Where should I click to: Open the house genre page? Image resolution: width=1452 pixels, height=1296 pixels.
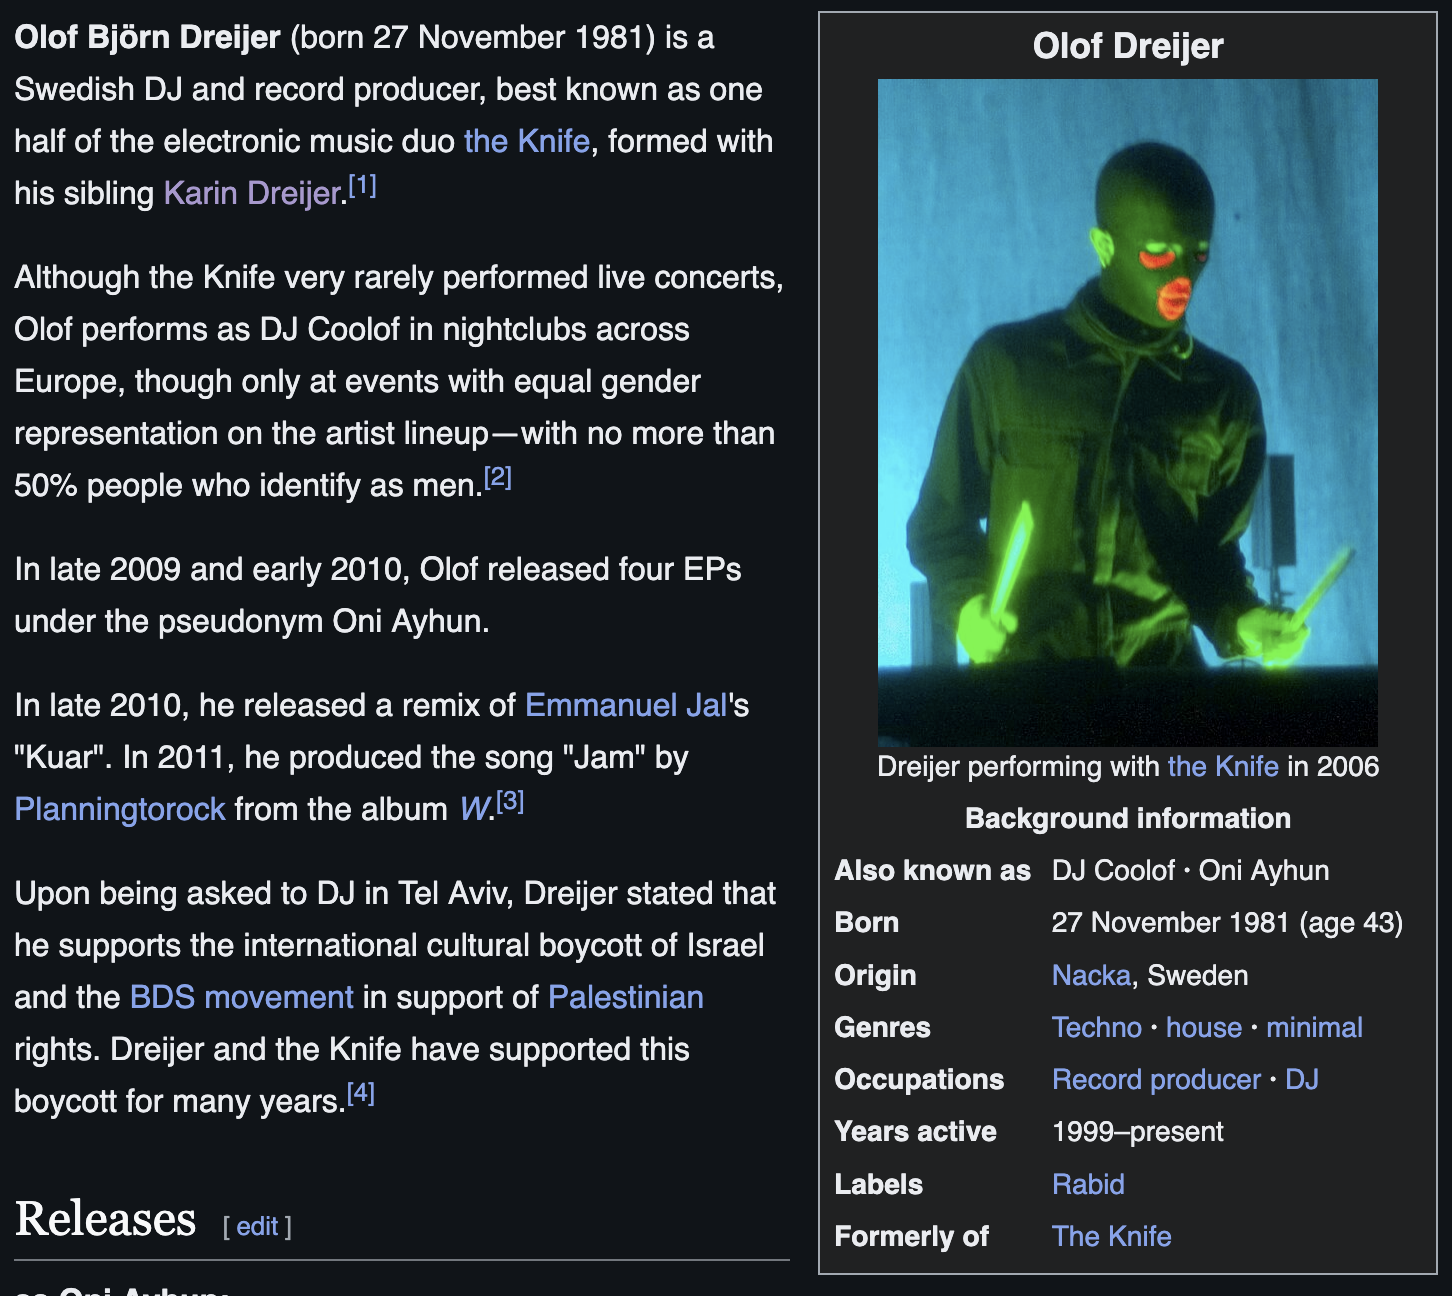[x=1203, y=1027]
